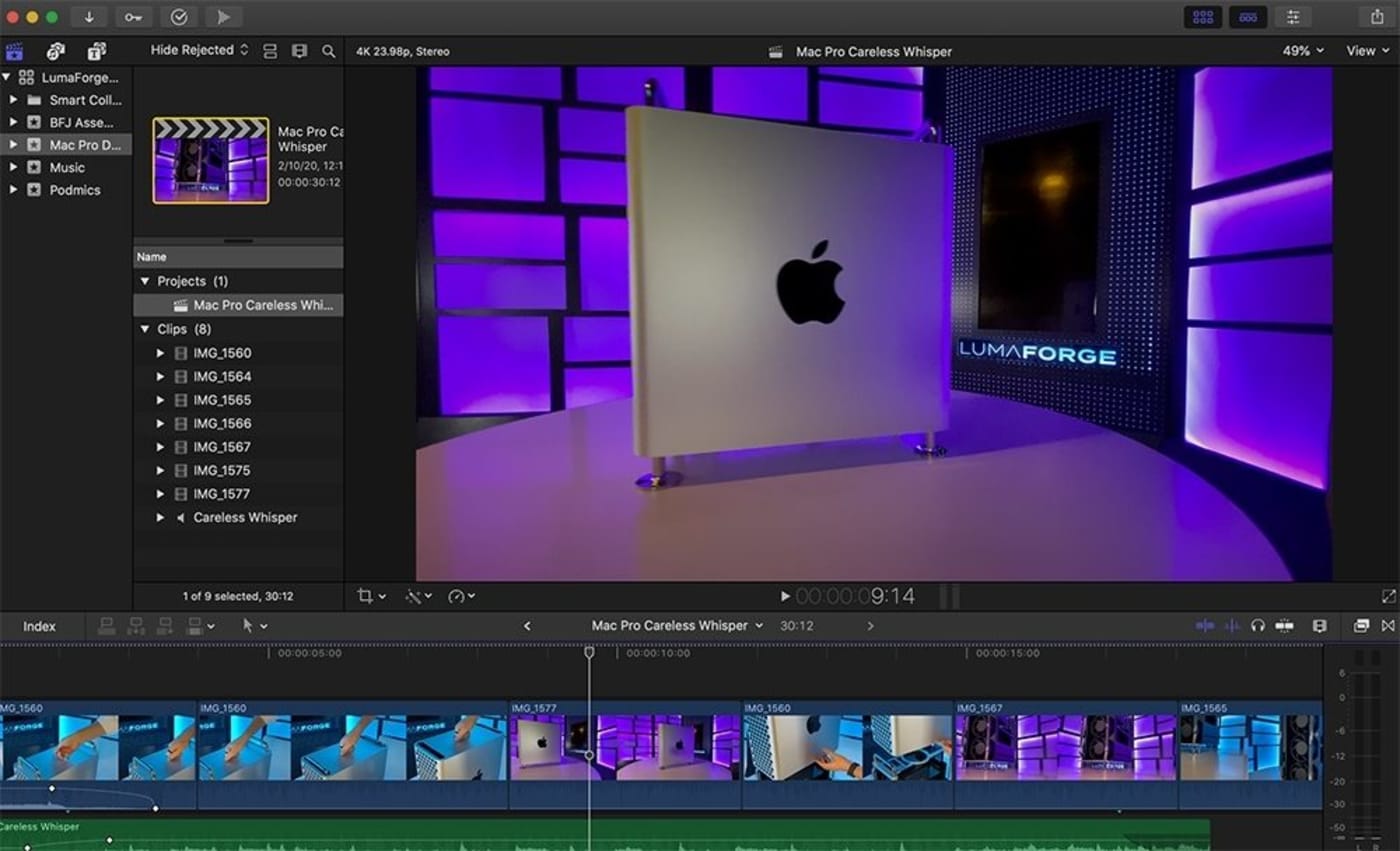Click the Share button in title bar
Image resolution: width=1400 pixels, height=851 pixels.
[1377, 17]
